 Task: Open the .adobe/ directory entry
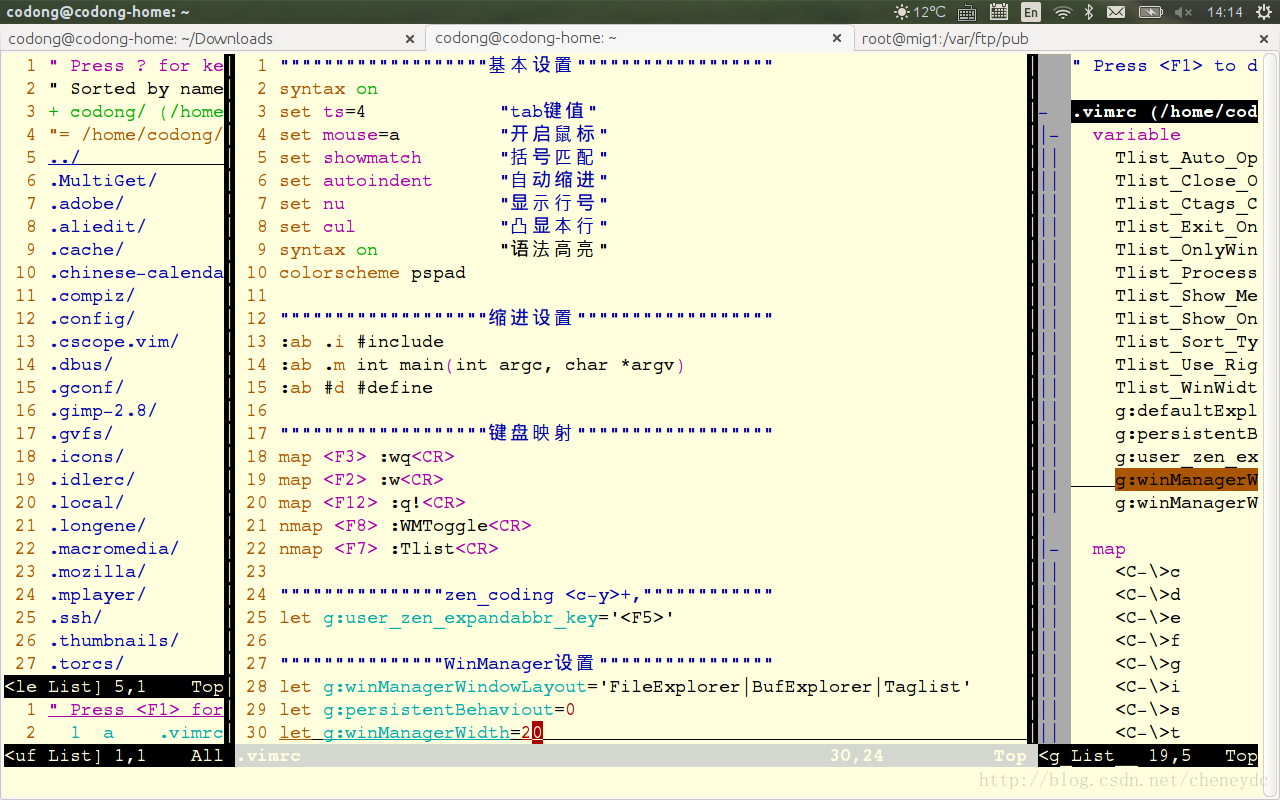coord(87,204)
